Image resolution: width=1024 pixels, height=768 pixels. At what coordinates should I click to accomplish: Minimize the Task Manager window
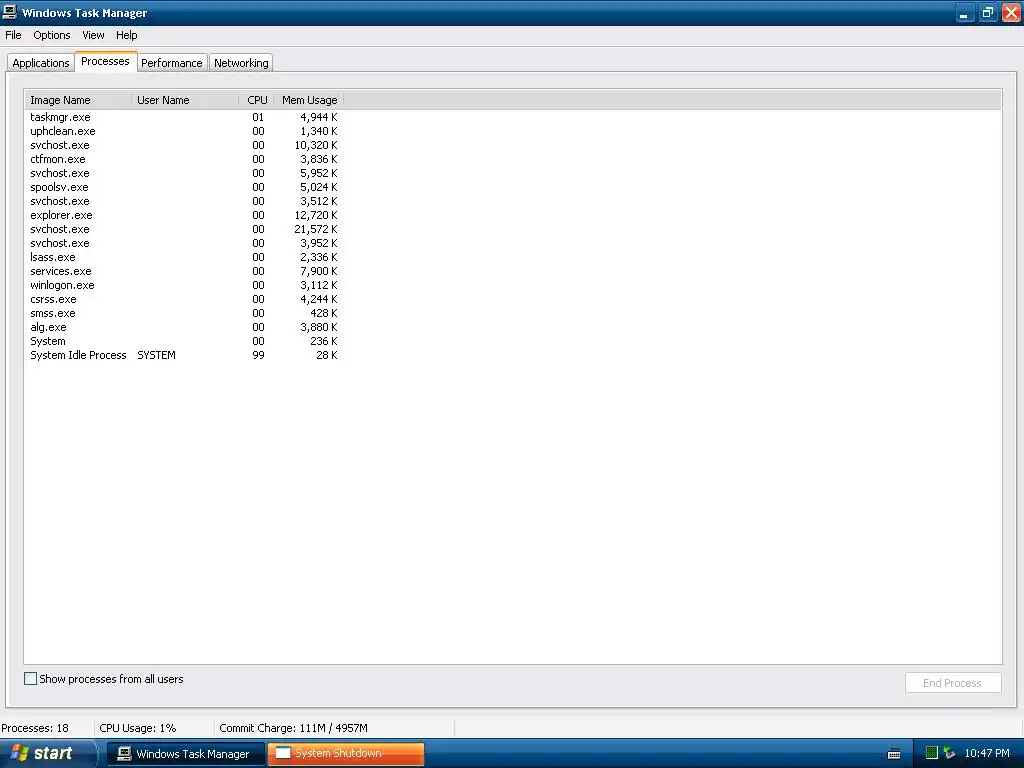click(x=964, y=12)
